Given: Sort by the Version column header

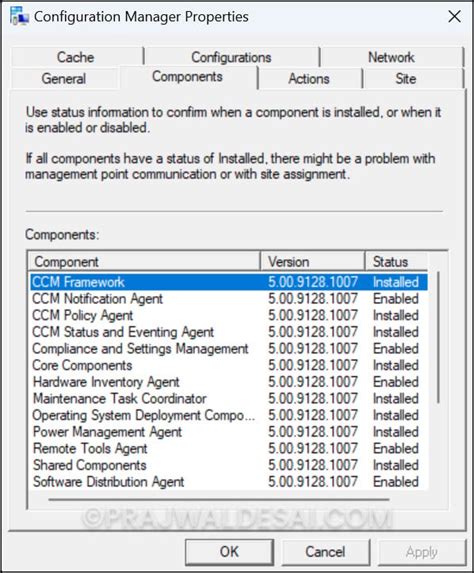Looking at the screenshot, I should coord(312,262).
